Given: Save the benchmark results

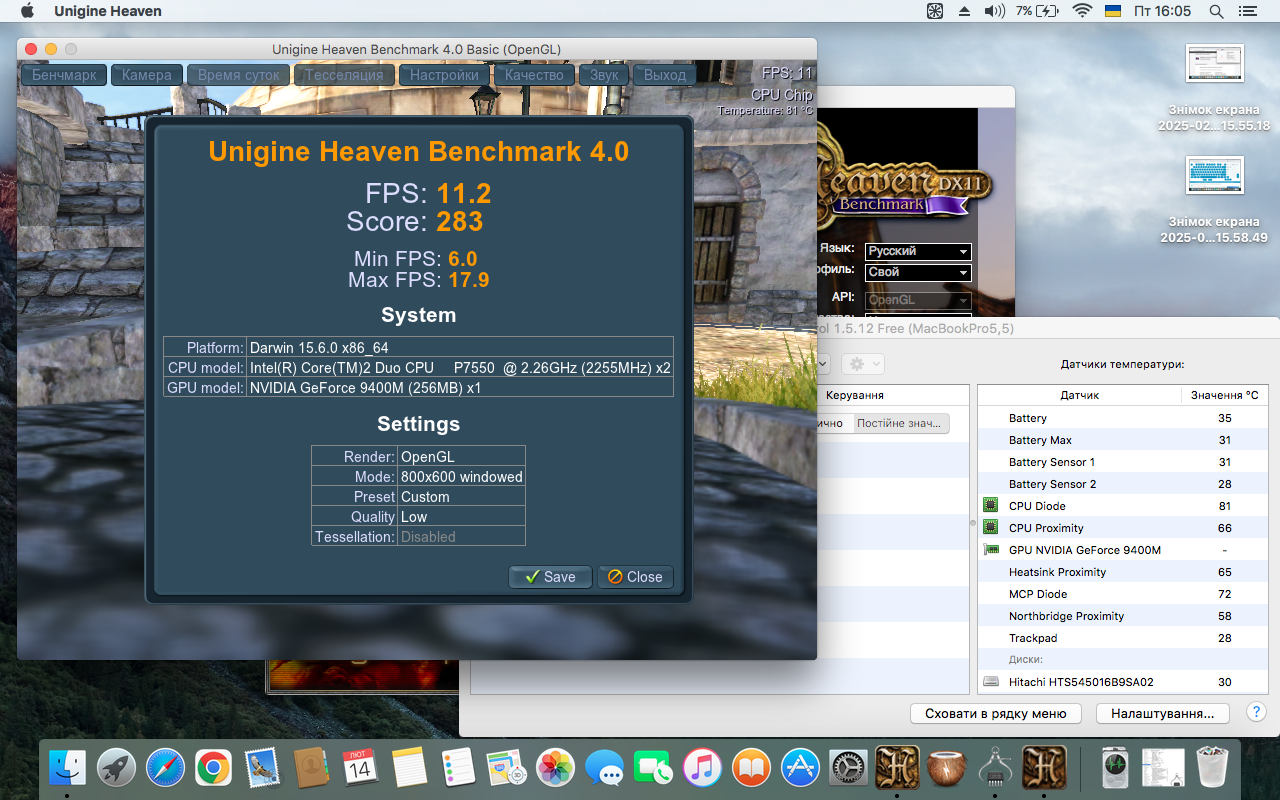Looking at the screenshot, I should (x=550, y=577).
